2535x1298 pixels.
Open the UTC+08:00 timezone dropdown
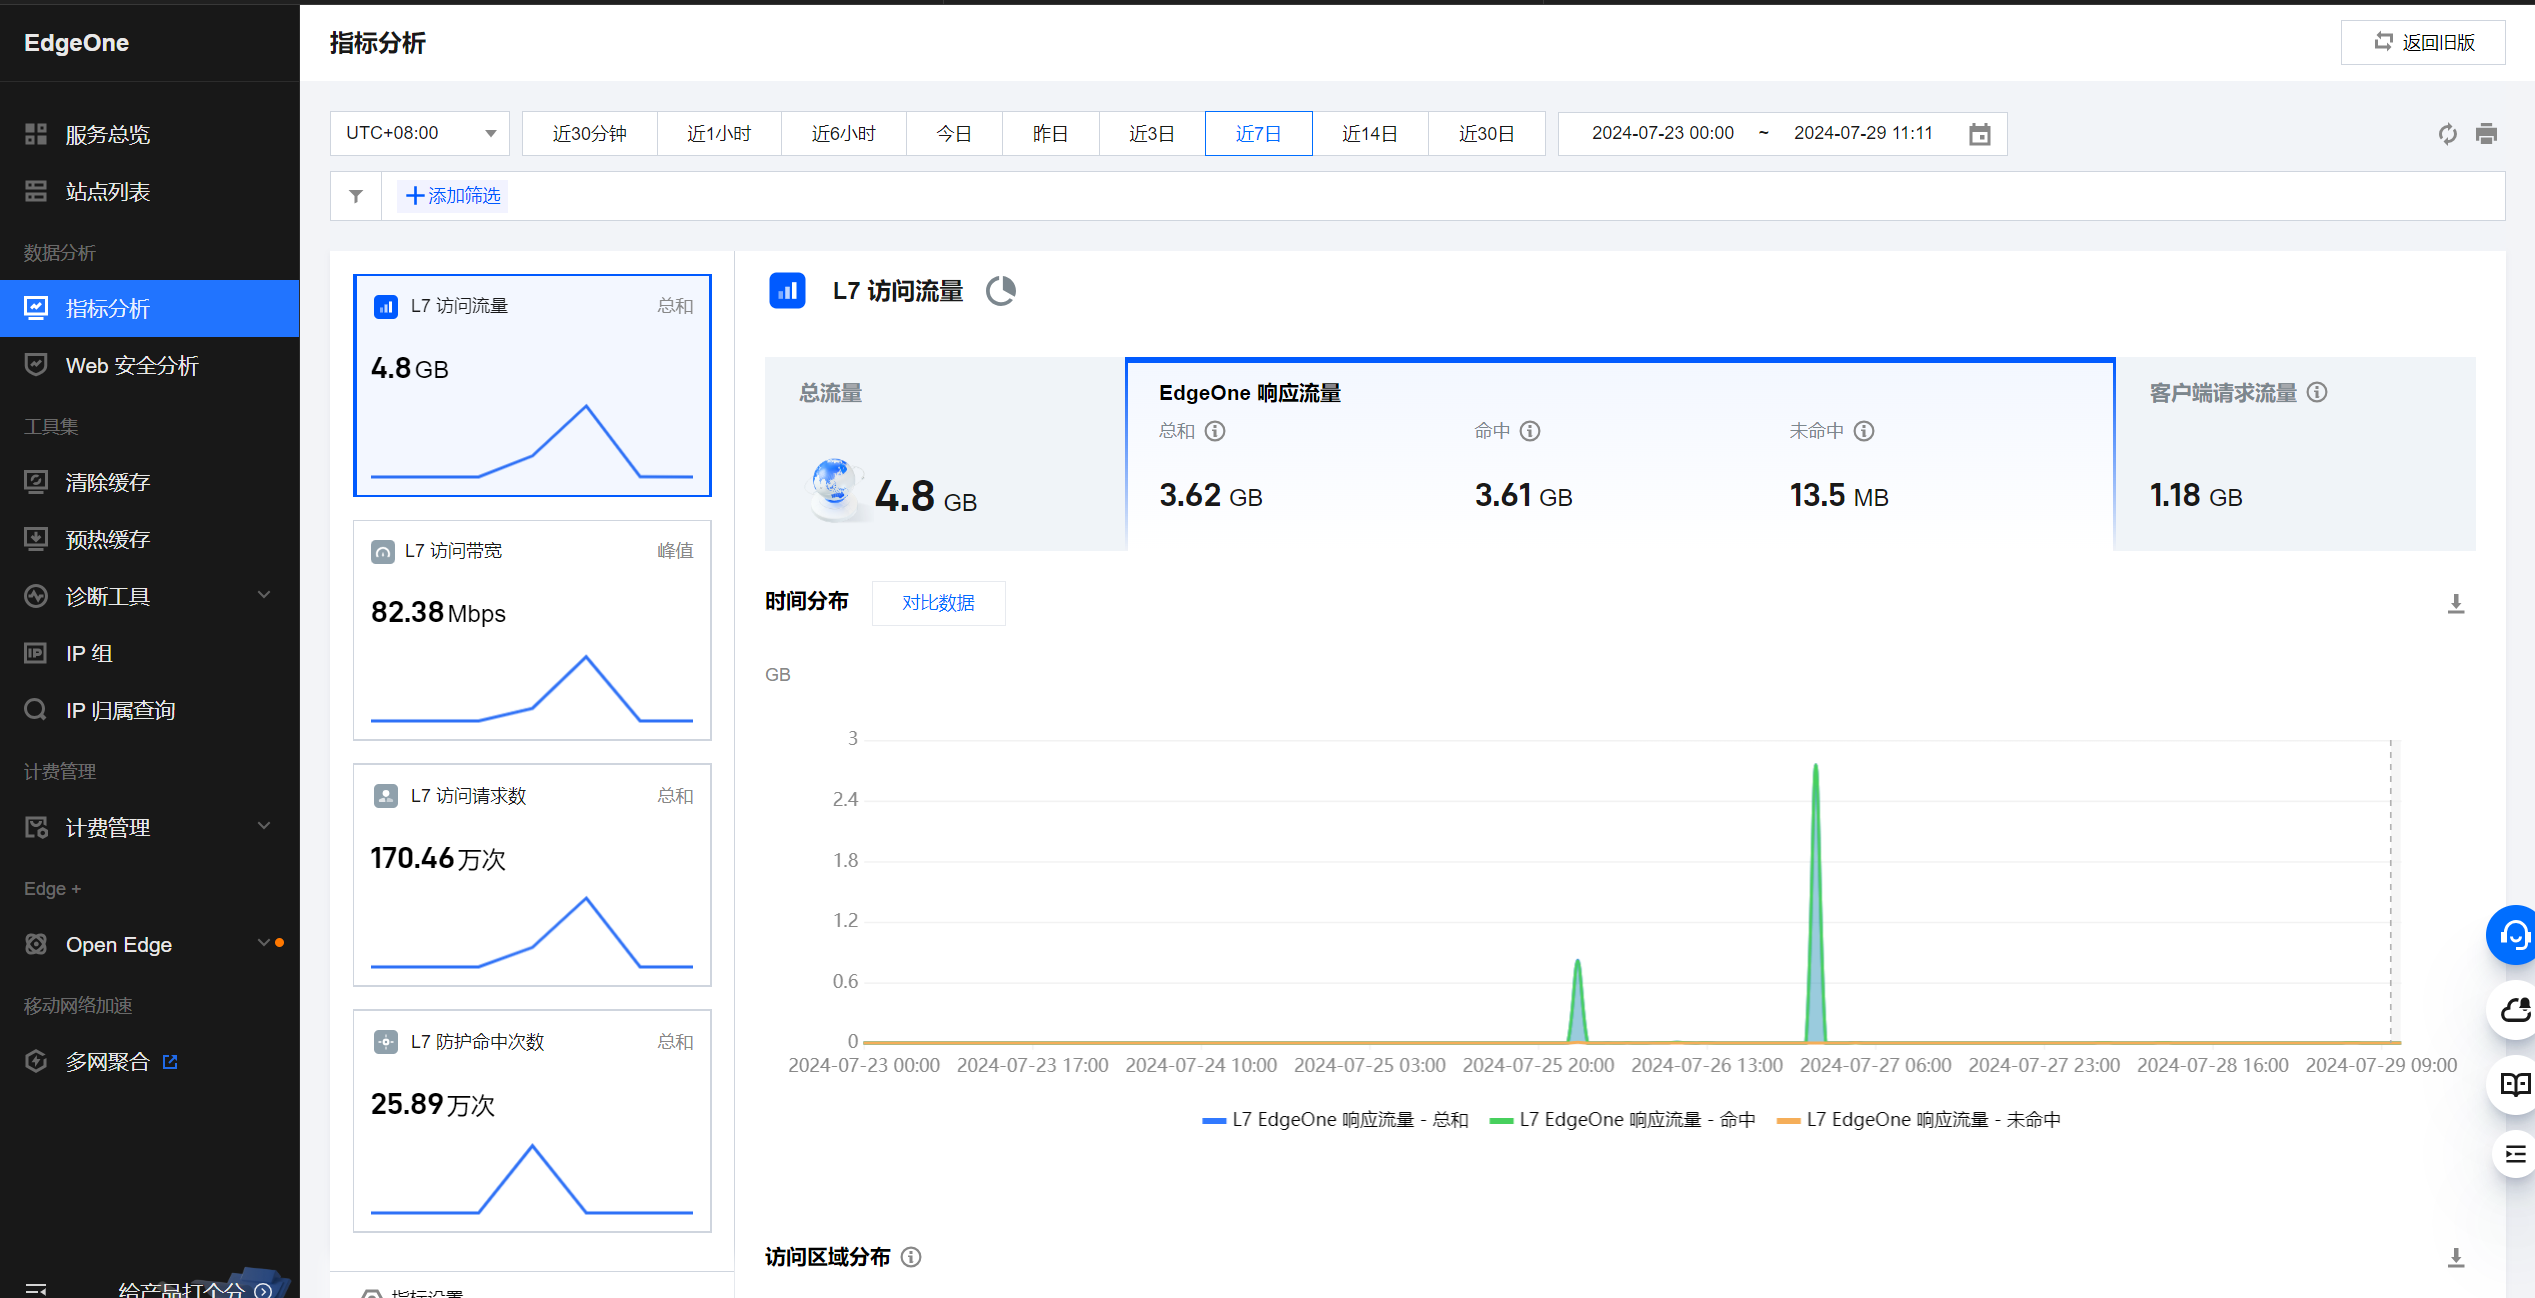tap(420, 133)
